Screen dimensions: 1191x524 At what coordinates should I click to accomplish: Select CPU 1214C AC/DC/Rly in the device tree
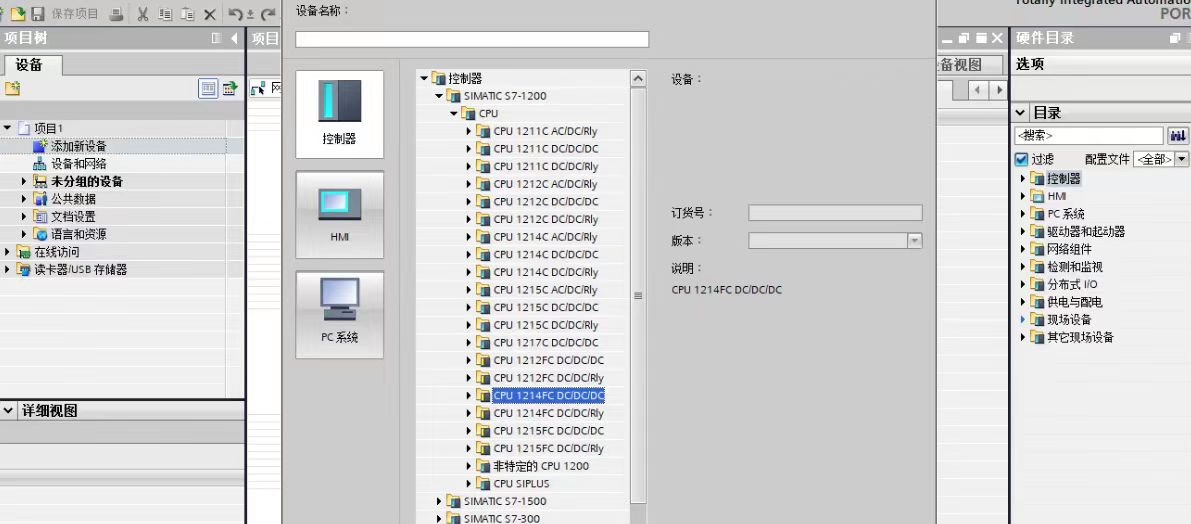pyautogui.click(x=545, y=237)
